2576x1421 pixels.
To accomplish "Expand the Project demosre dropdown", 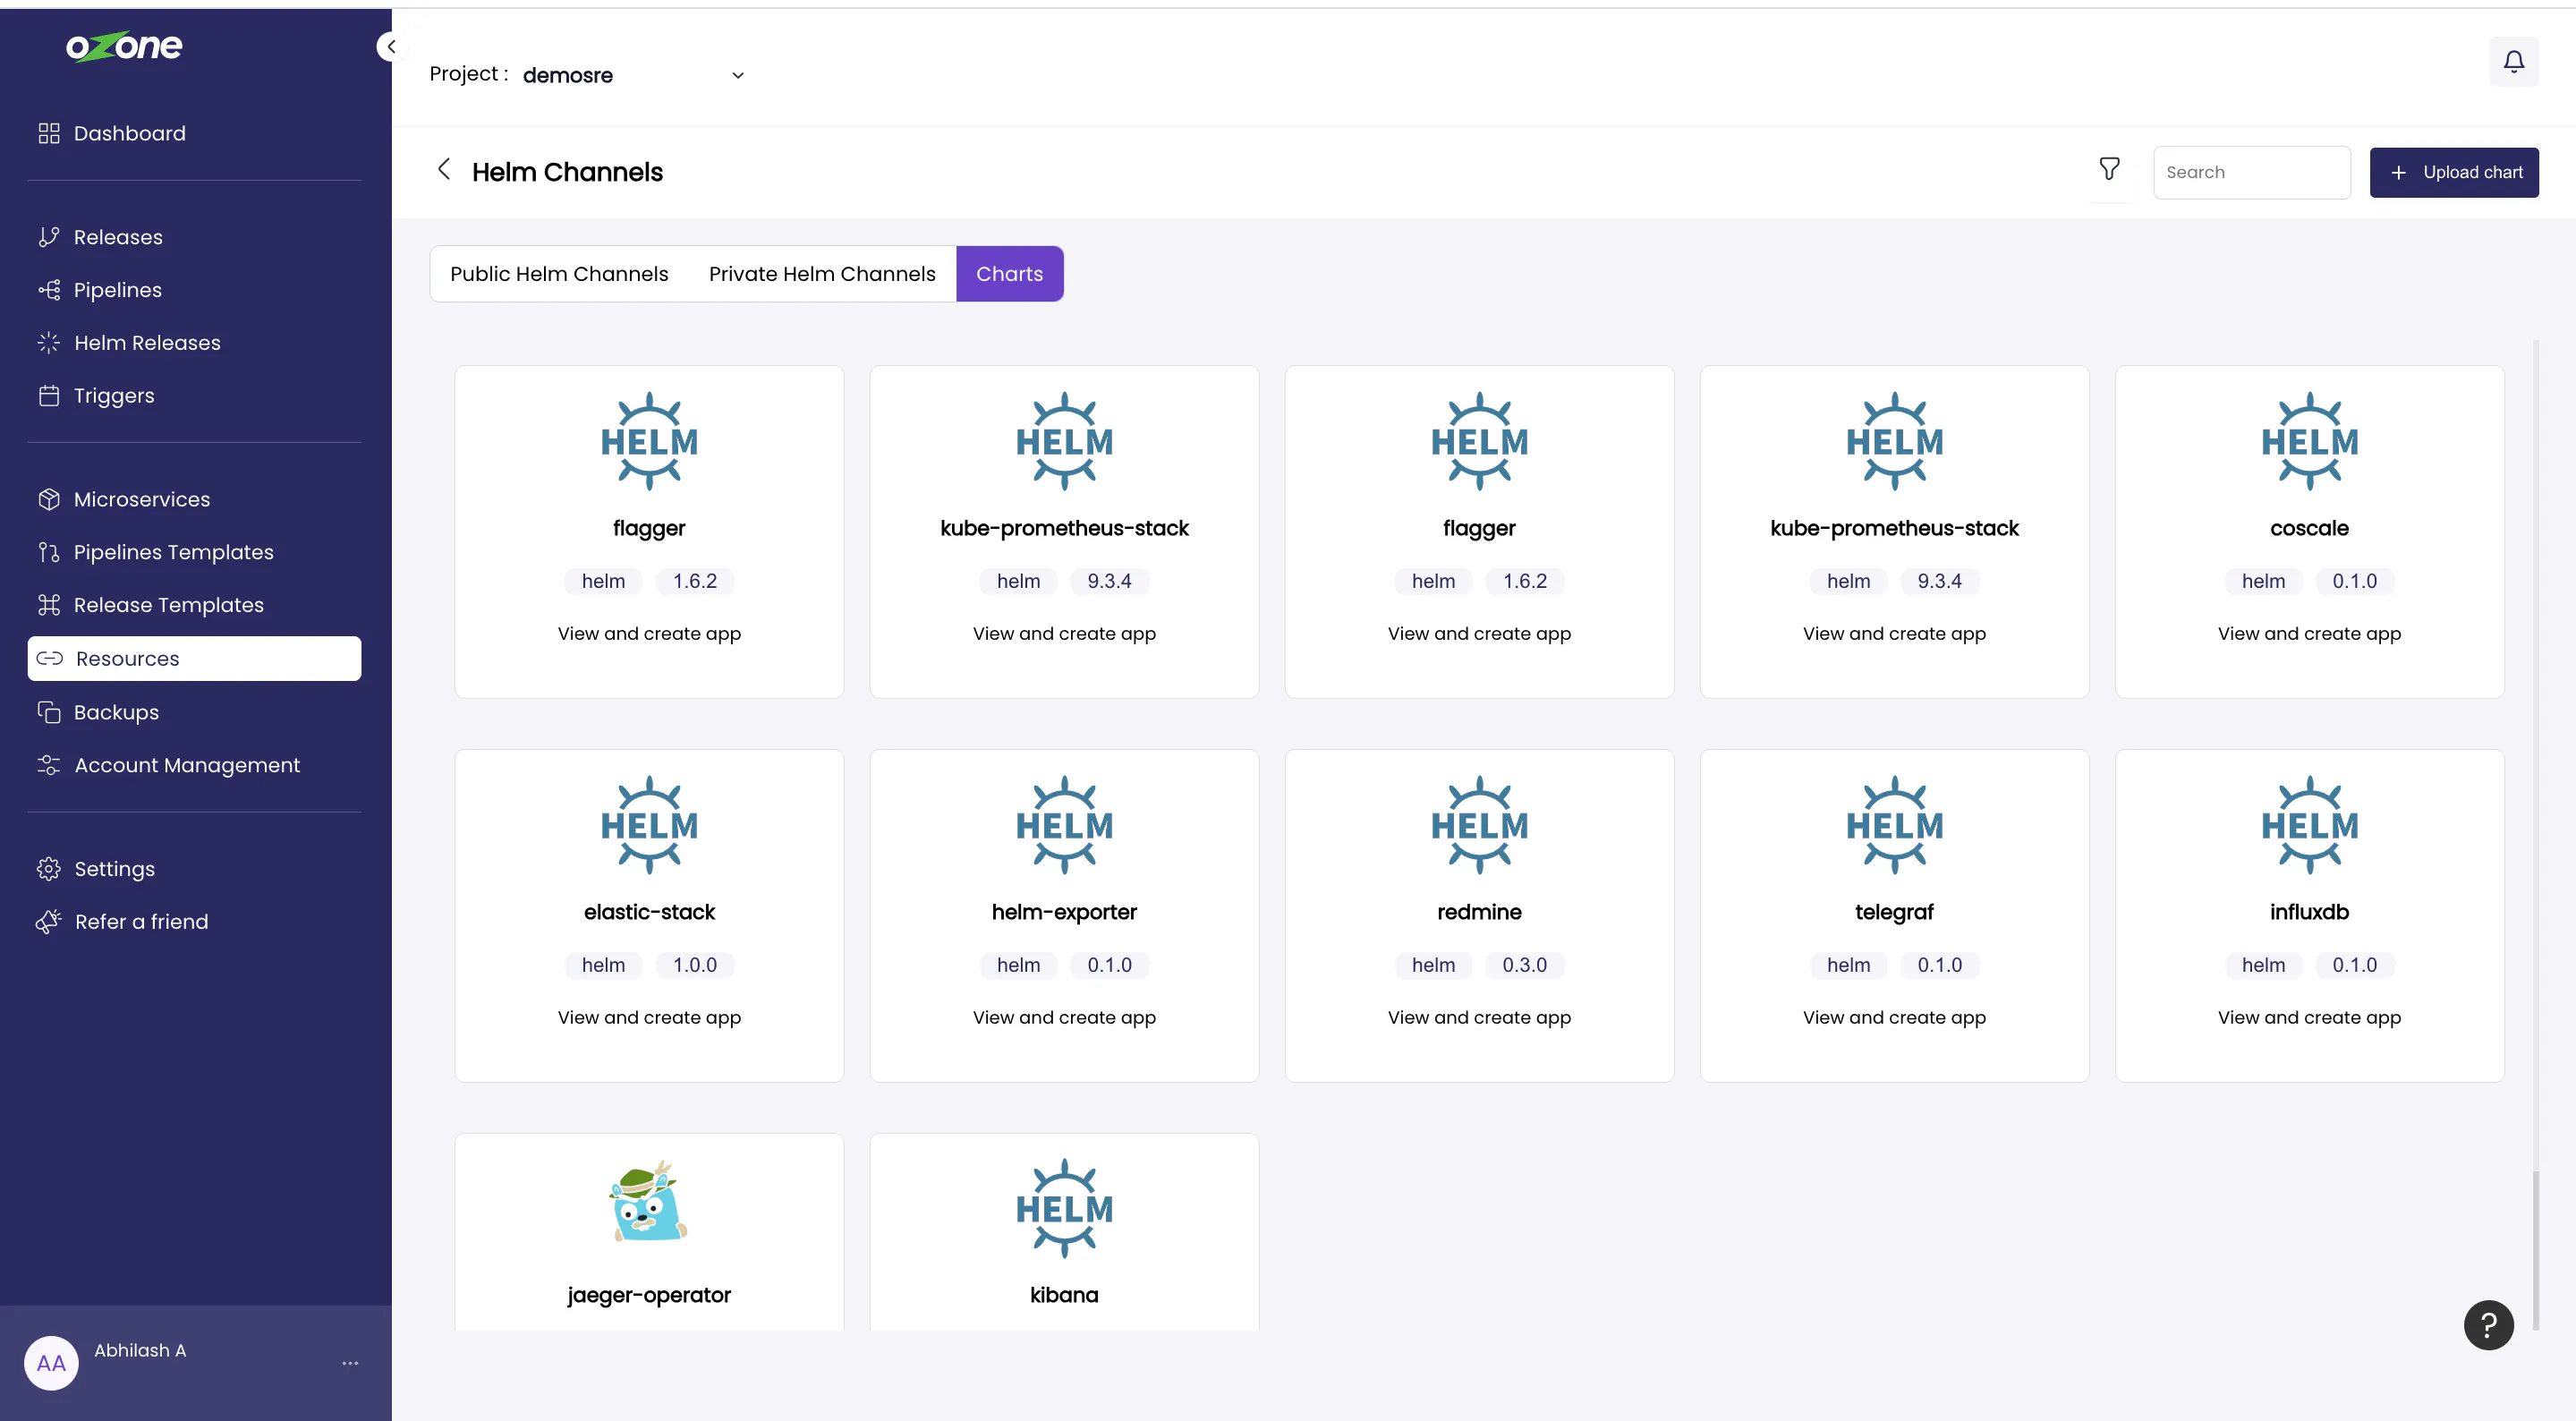I will (636, 75).
